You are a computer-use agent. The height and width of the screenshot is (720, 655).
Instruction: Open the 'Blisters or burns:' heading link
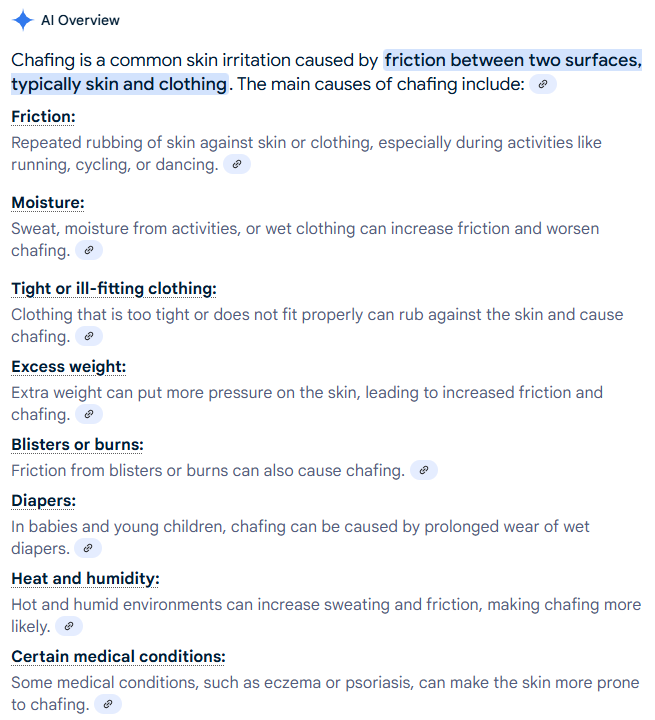pyautogui.click(x=77, y=444)
